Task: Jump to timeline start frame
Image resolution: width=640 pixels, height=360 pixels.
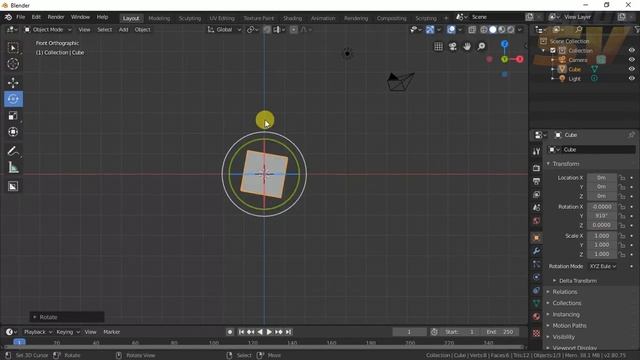Action: coord(241,332)
